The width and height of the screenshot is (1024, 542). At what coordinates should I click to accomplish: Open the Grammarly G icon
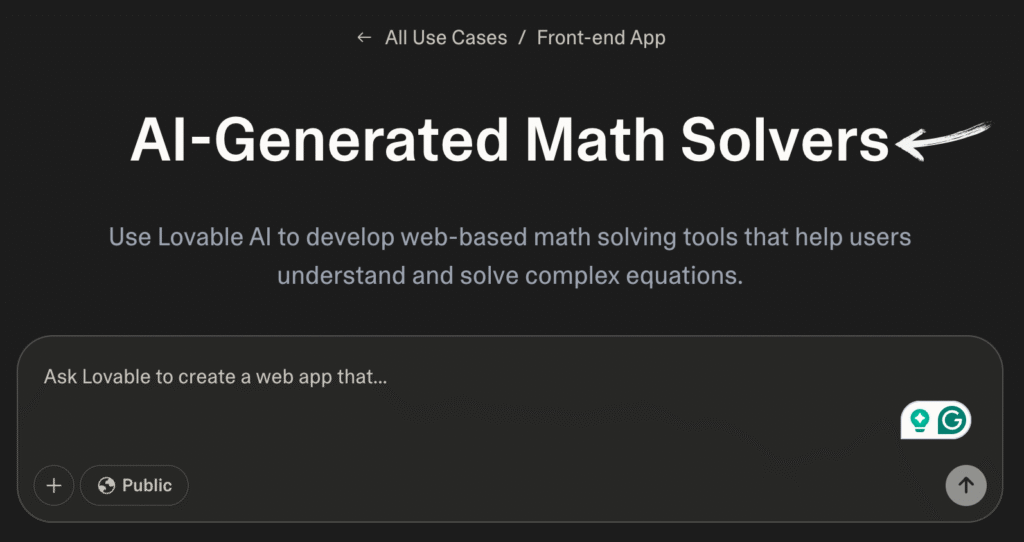pyautogui.click(x=952, y=420)
